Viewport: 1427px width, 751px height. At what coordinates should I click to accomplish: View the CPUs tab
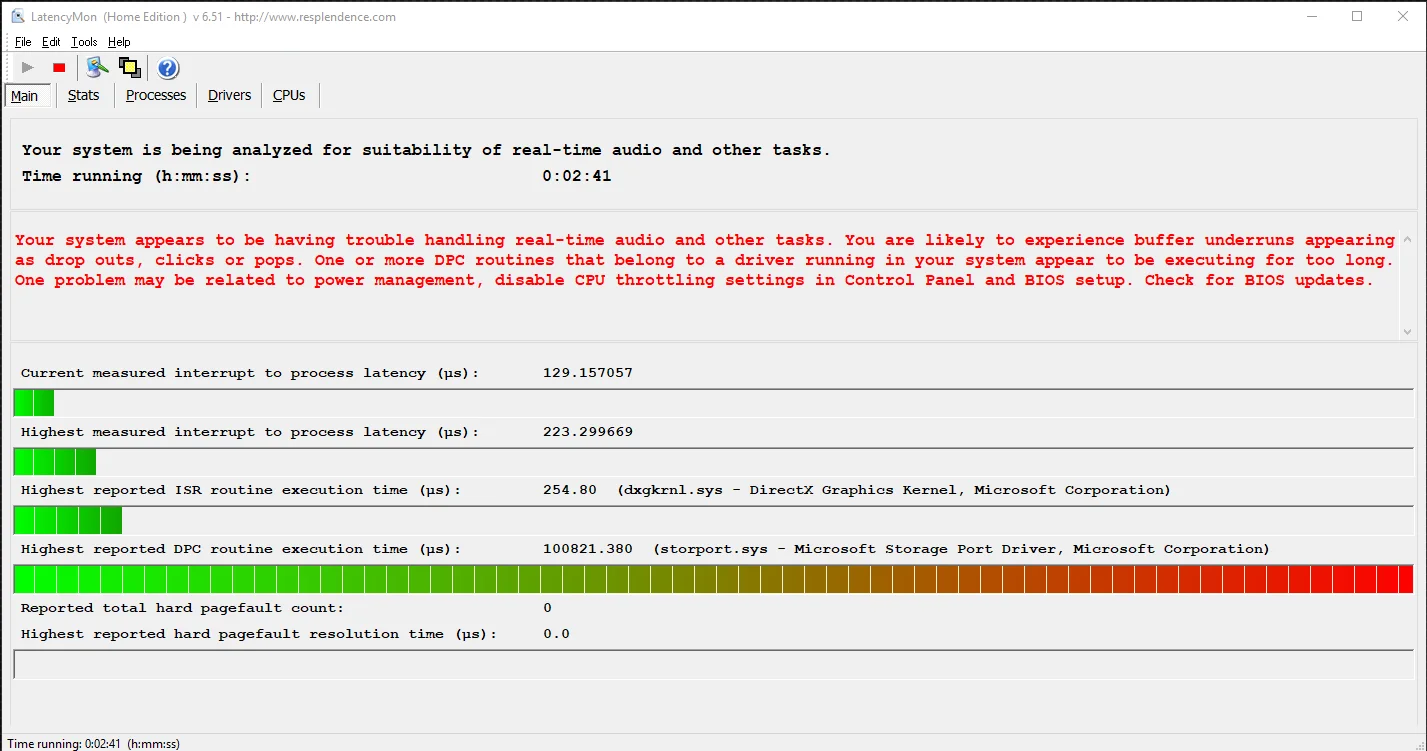(x=289, y=95)
